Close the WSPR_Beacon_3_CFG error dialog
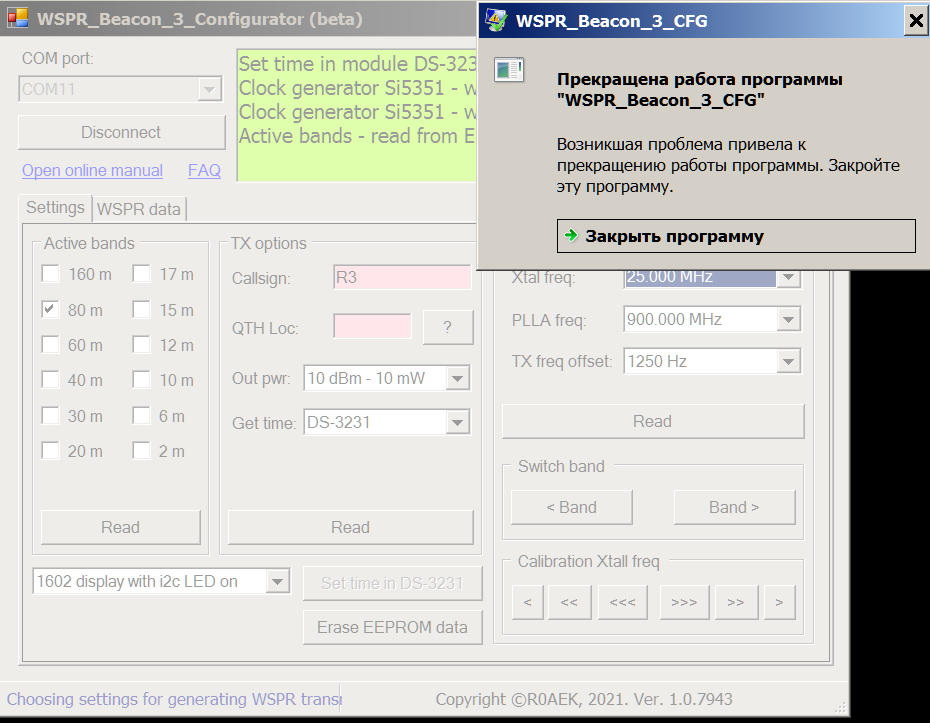Viewport: 930px width, 723px height. [x=916, y=21]
